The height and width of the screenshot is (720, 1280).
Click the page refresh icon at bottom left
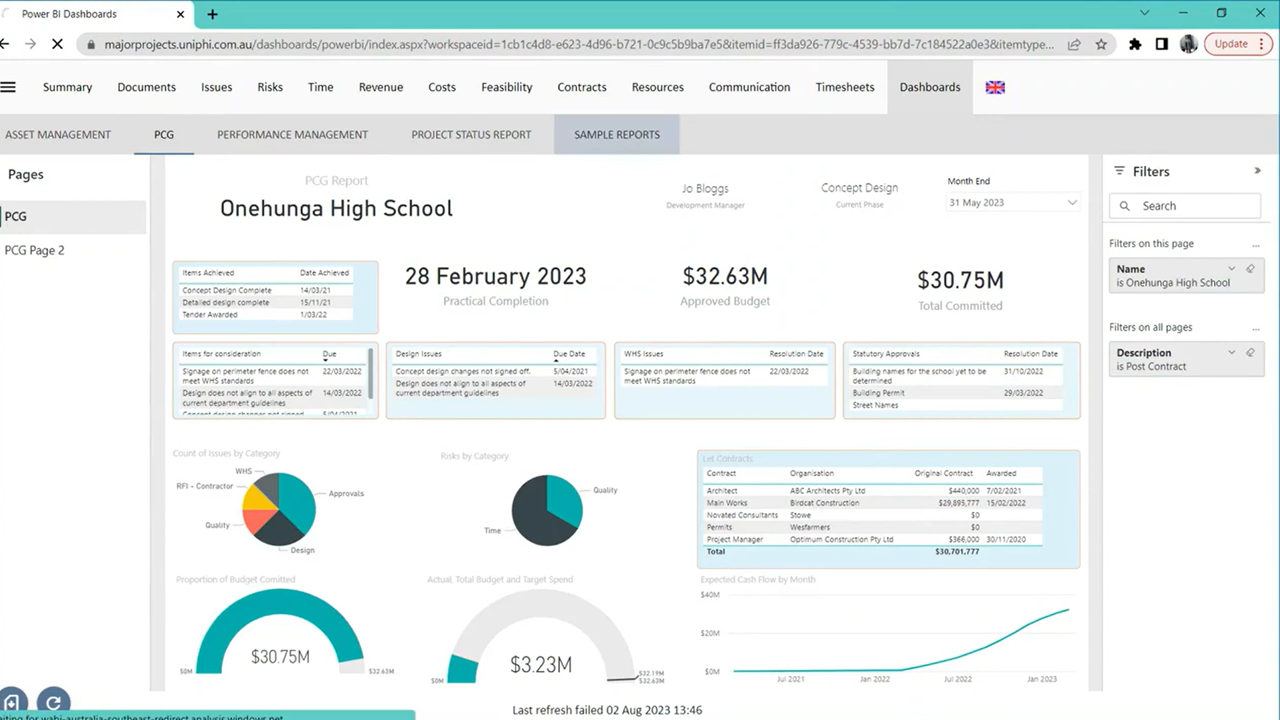click(x=53, y=701)
